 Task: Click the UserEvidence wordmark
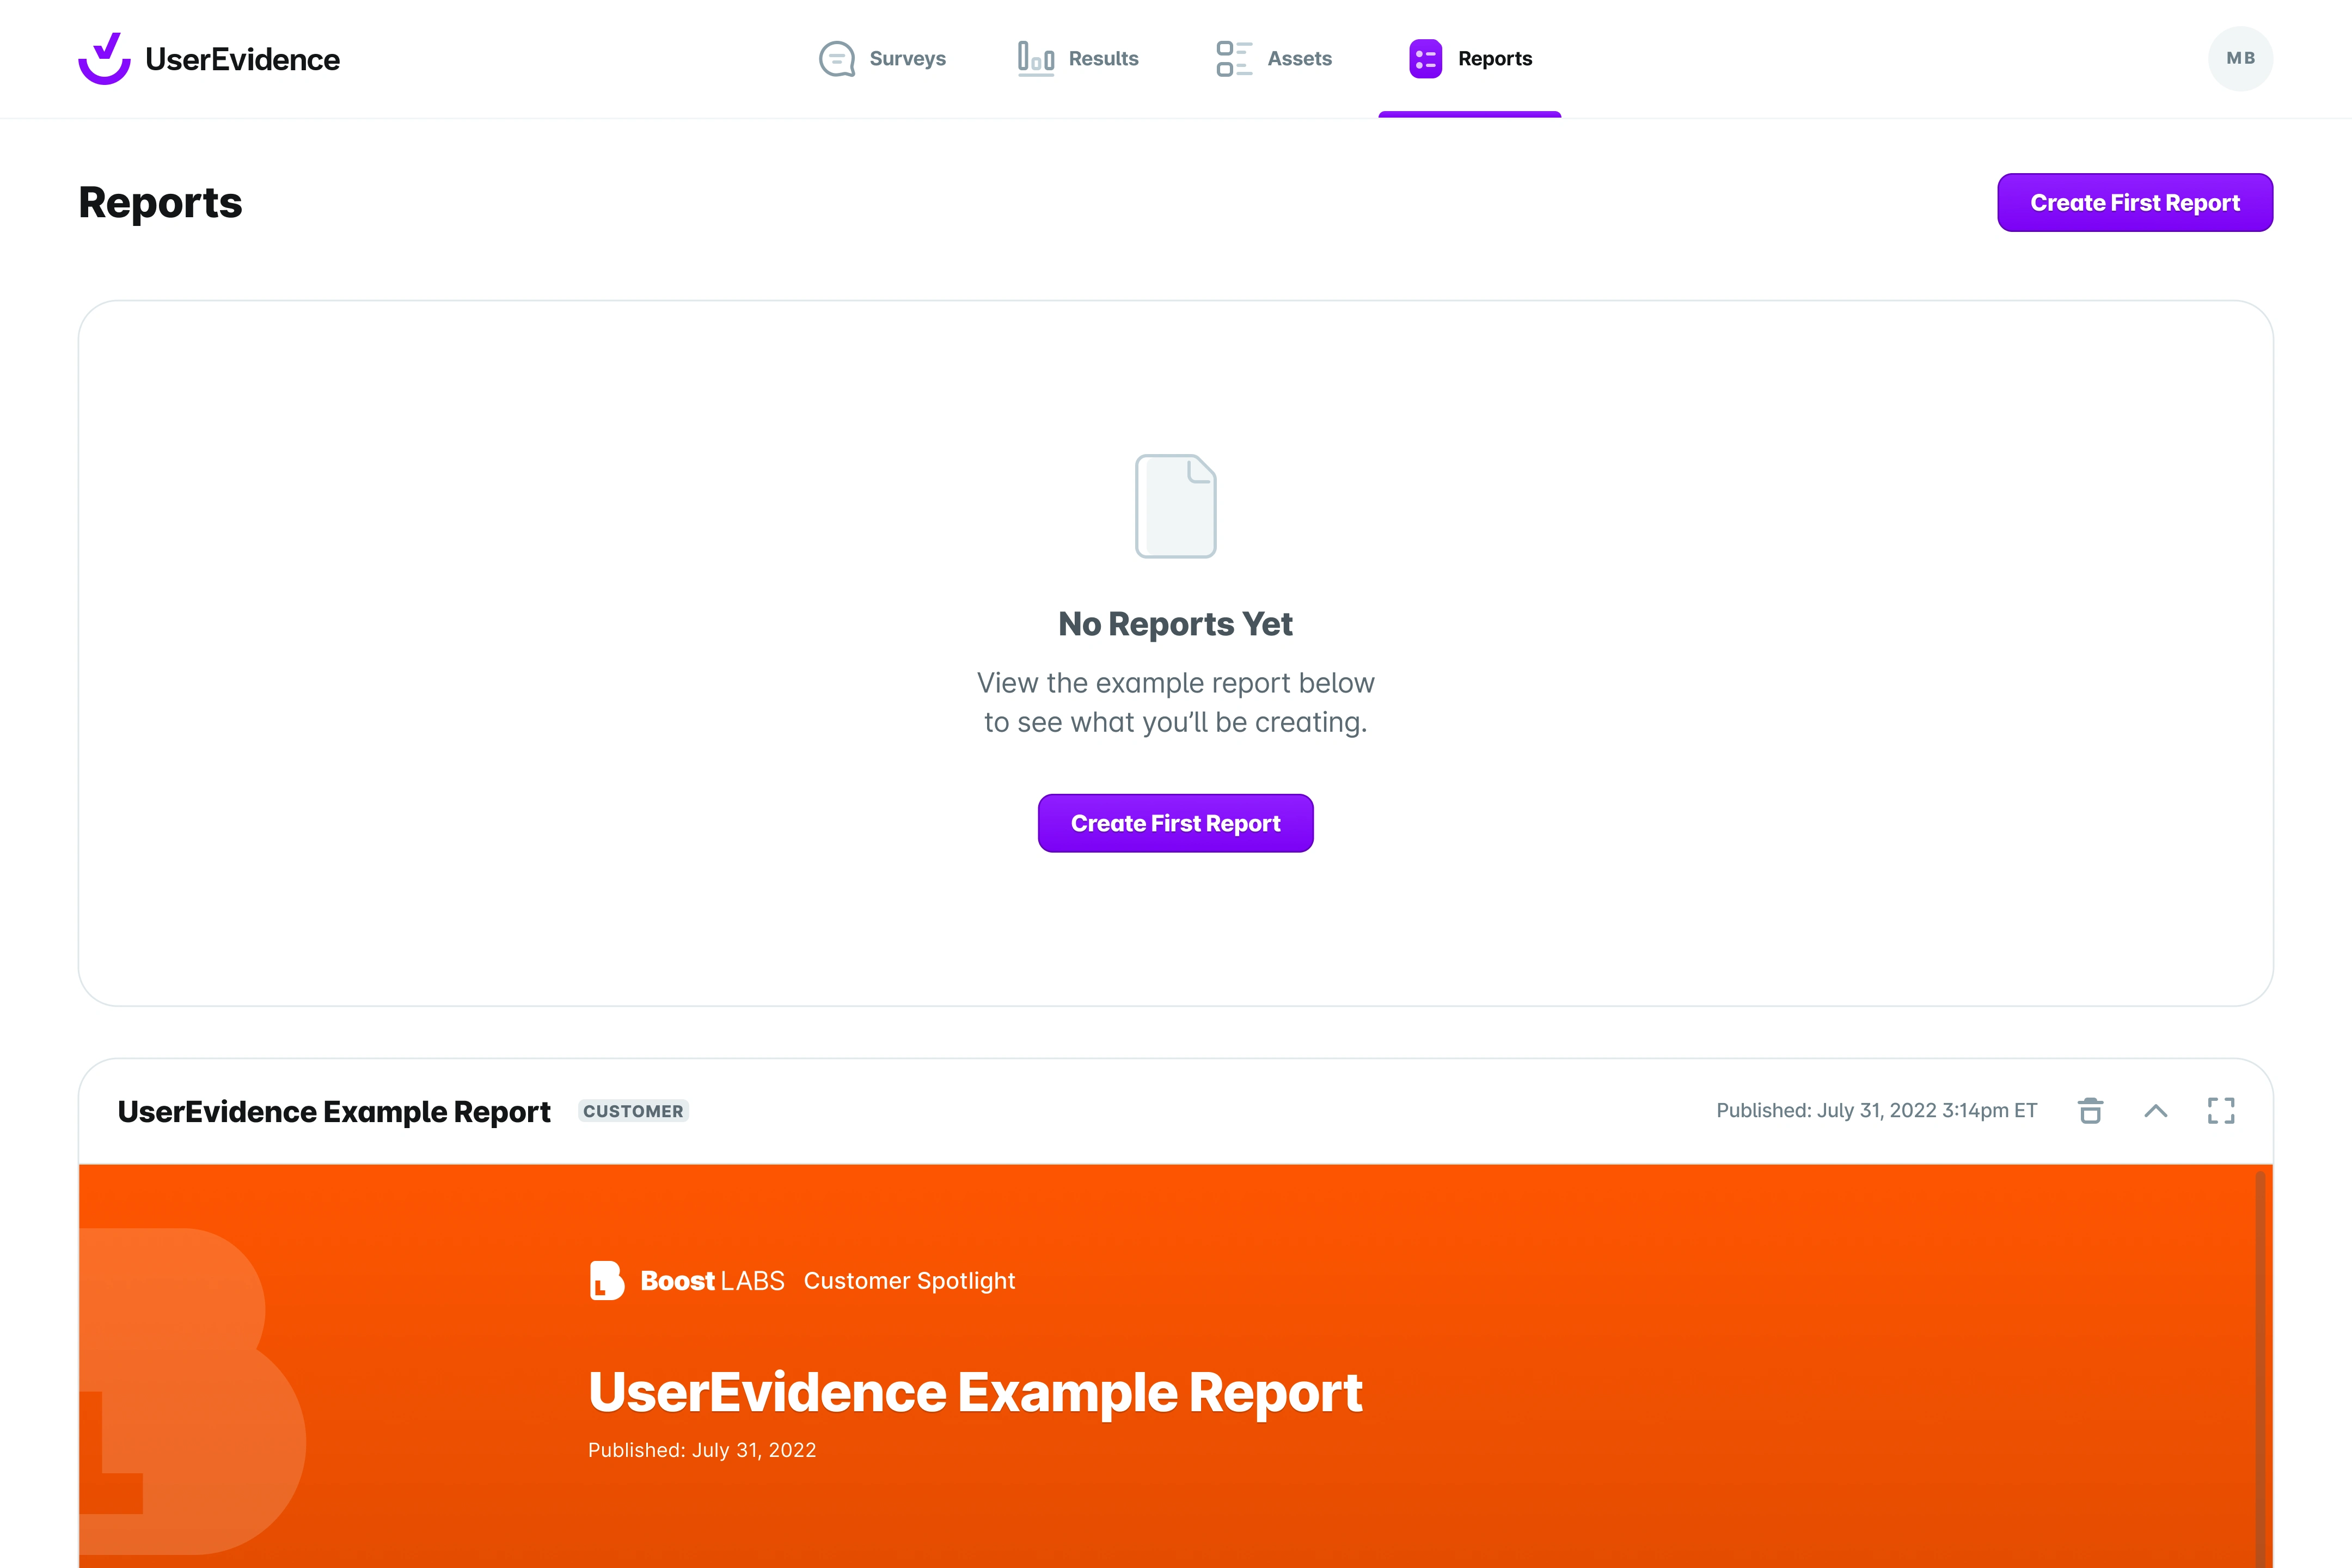click(x=243, y=59)
